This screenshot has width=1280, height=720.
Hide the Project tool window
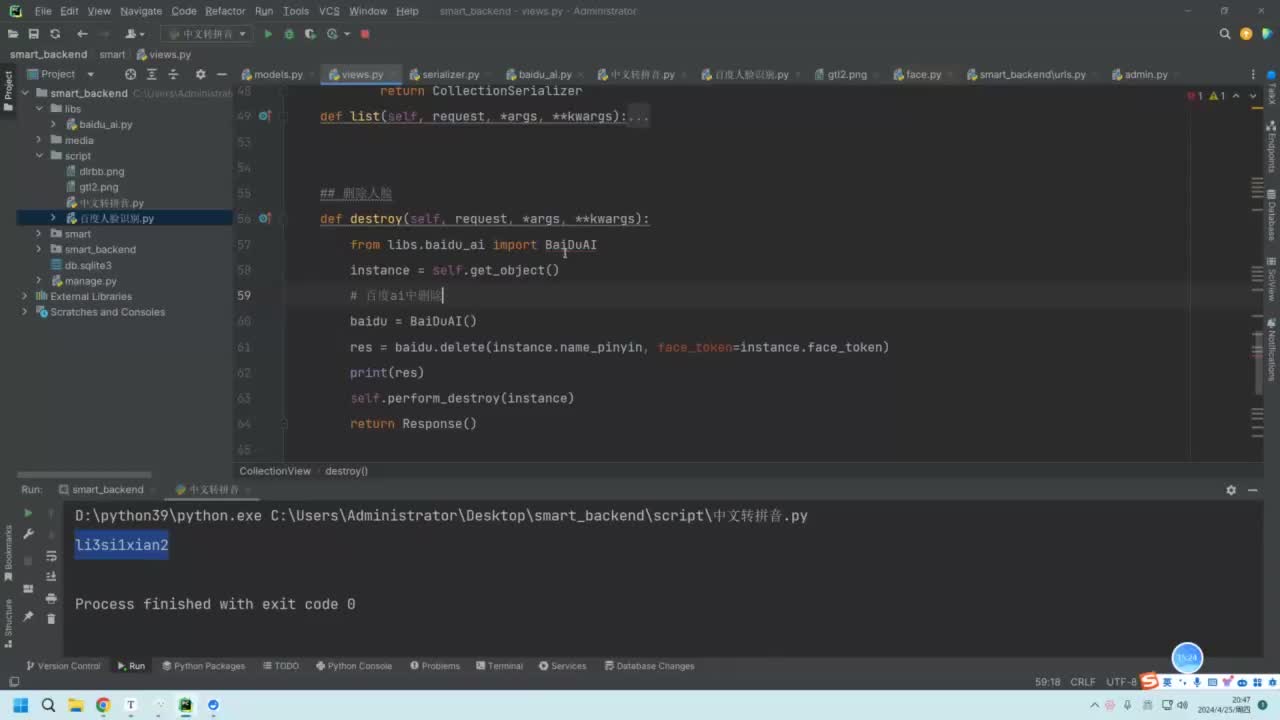pos(222,74)
